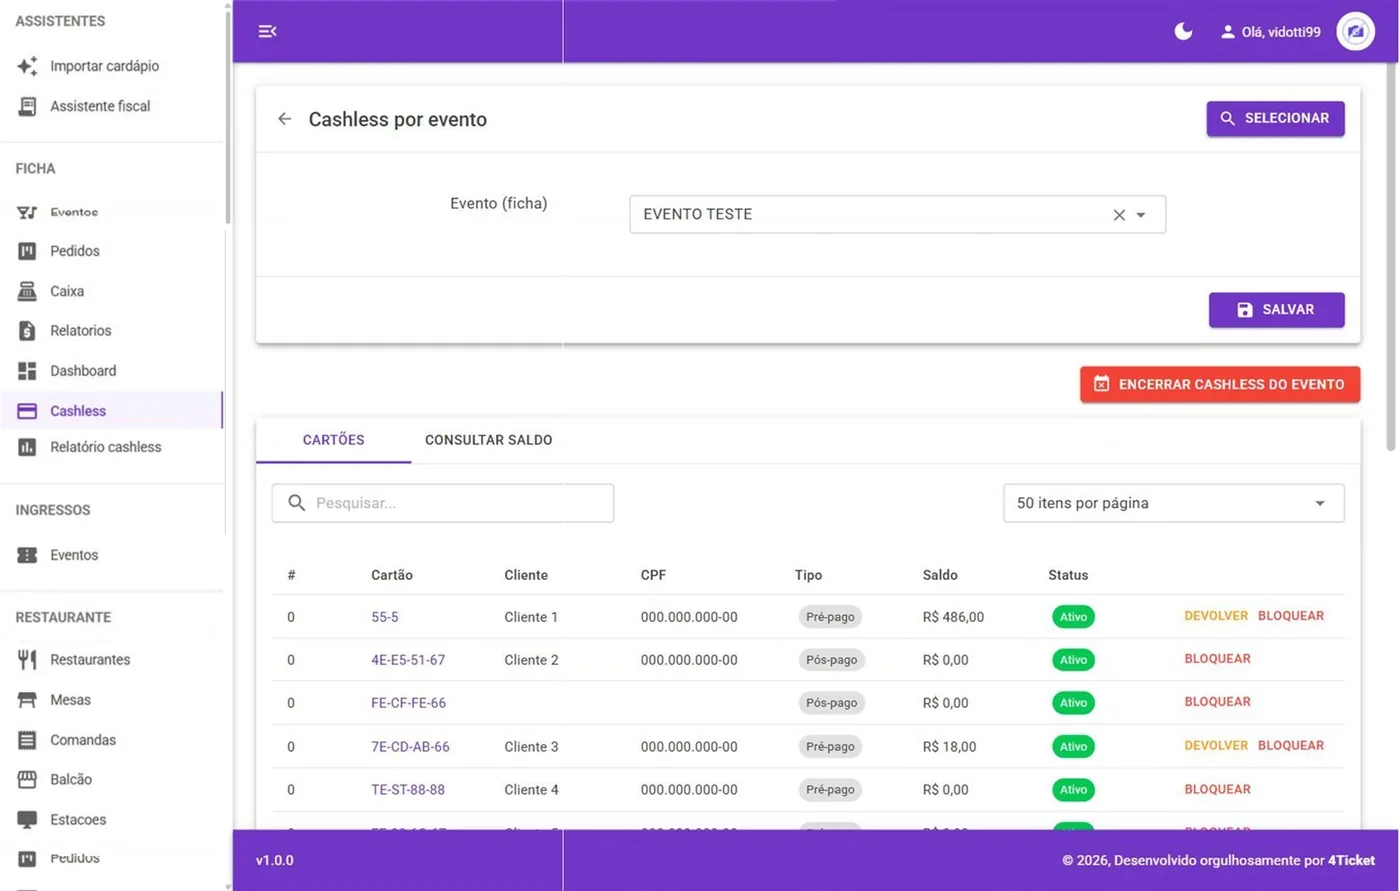Viewport: 1400px width, 891px height.
Task: Click the Relatorios document icon
Action: coord(27,331)
